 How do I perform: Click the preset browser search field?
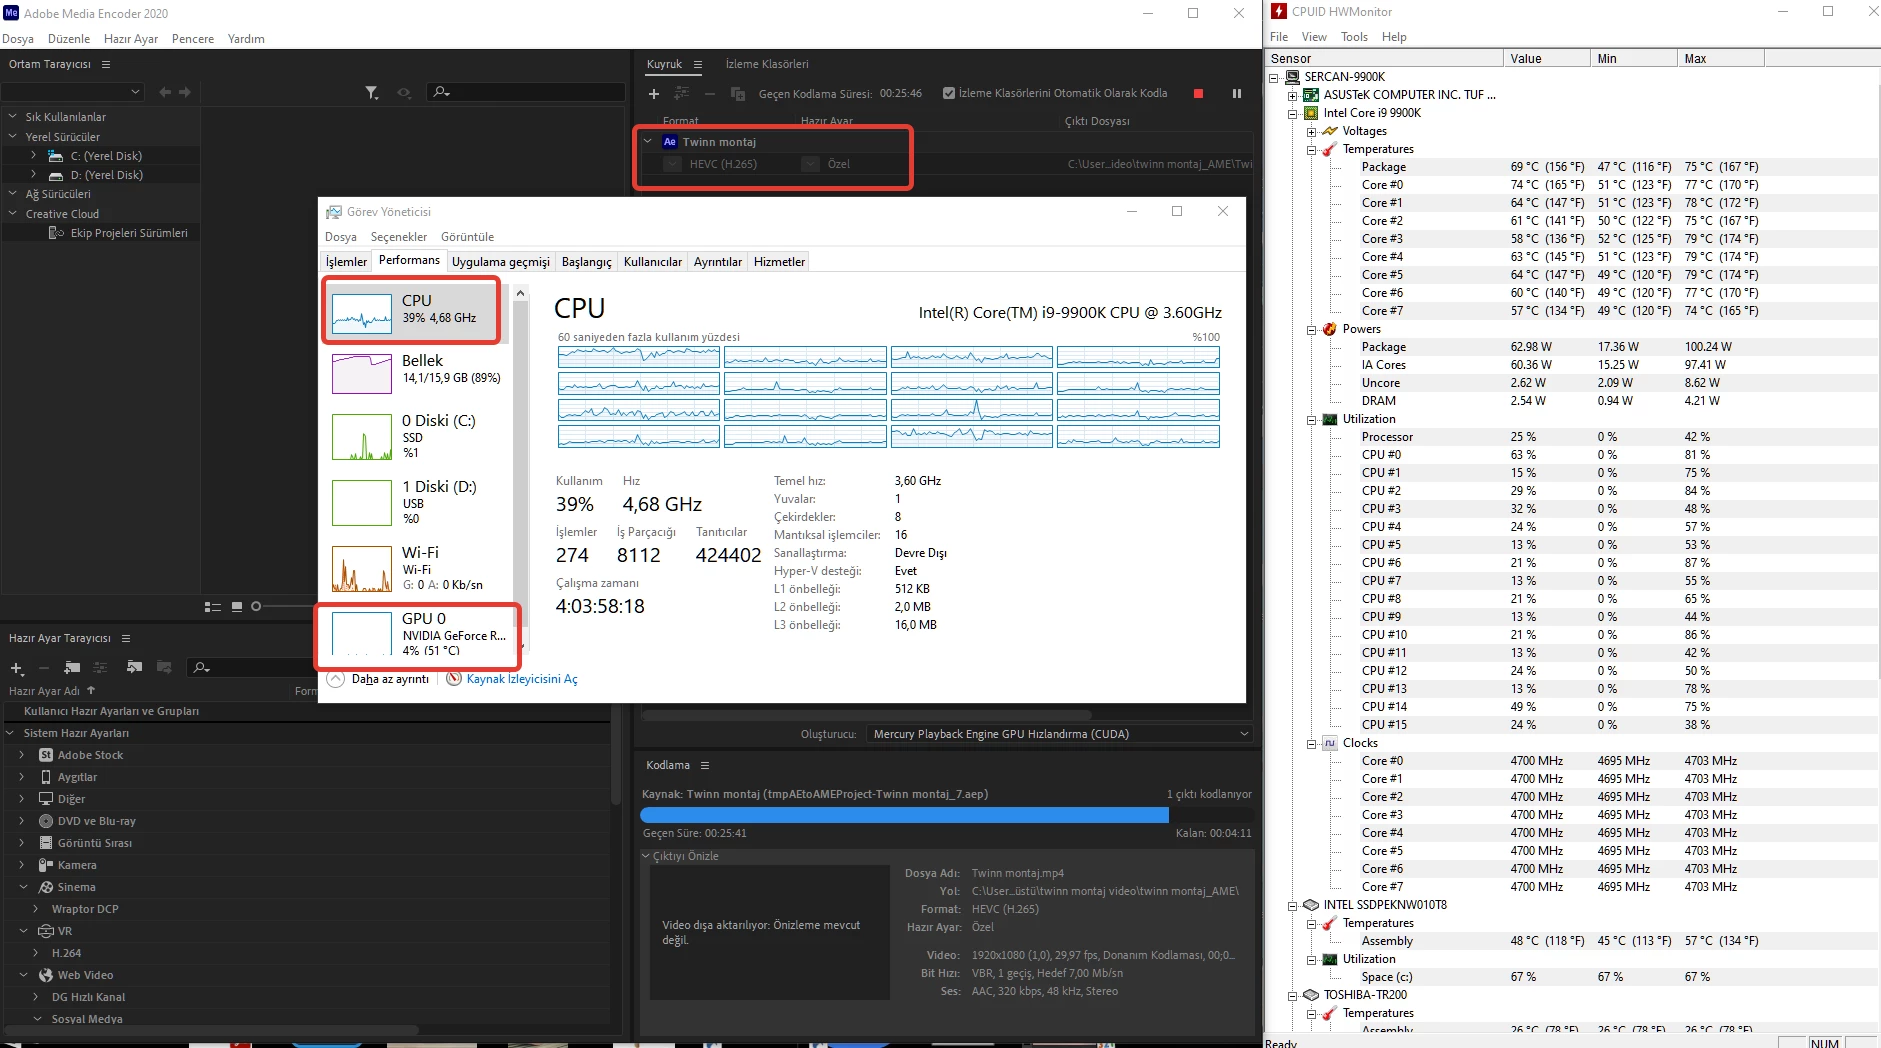click(250, 668)
